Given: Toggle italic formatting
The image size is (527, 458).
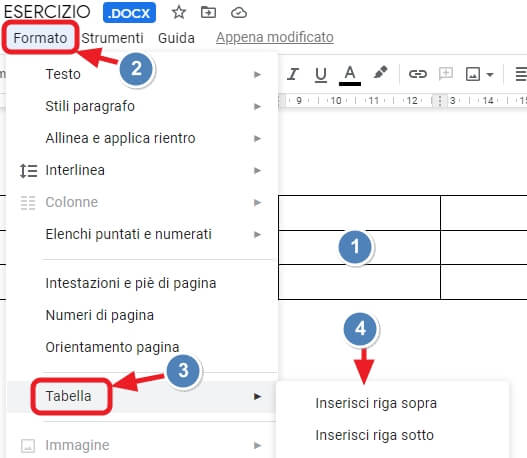Looking at the screenshot, I should (x=293, y=74).
